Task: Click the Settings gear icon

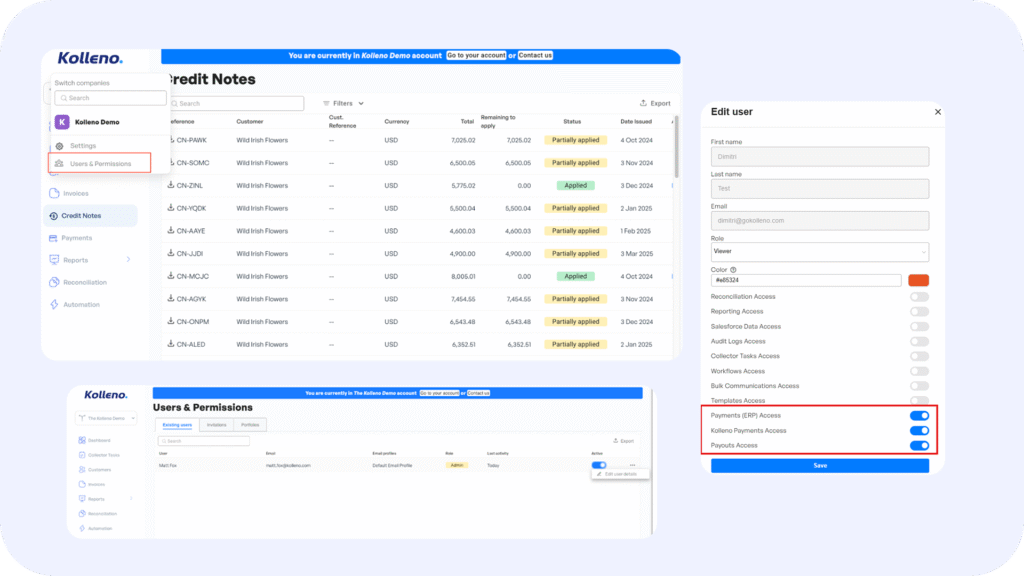Action: pyautogui.click(x=60, y=146)
